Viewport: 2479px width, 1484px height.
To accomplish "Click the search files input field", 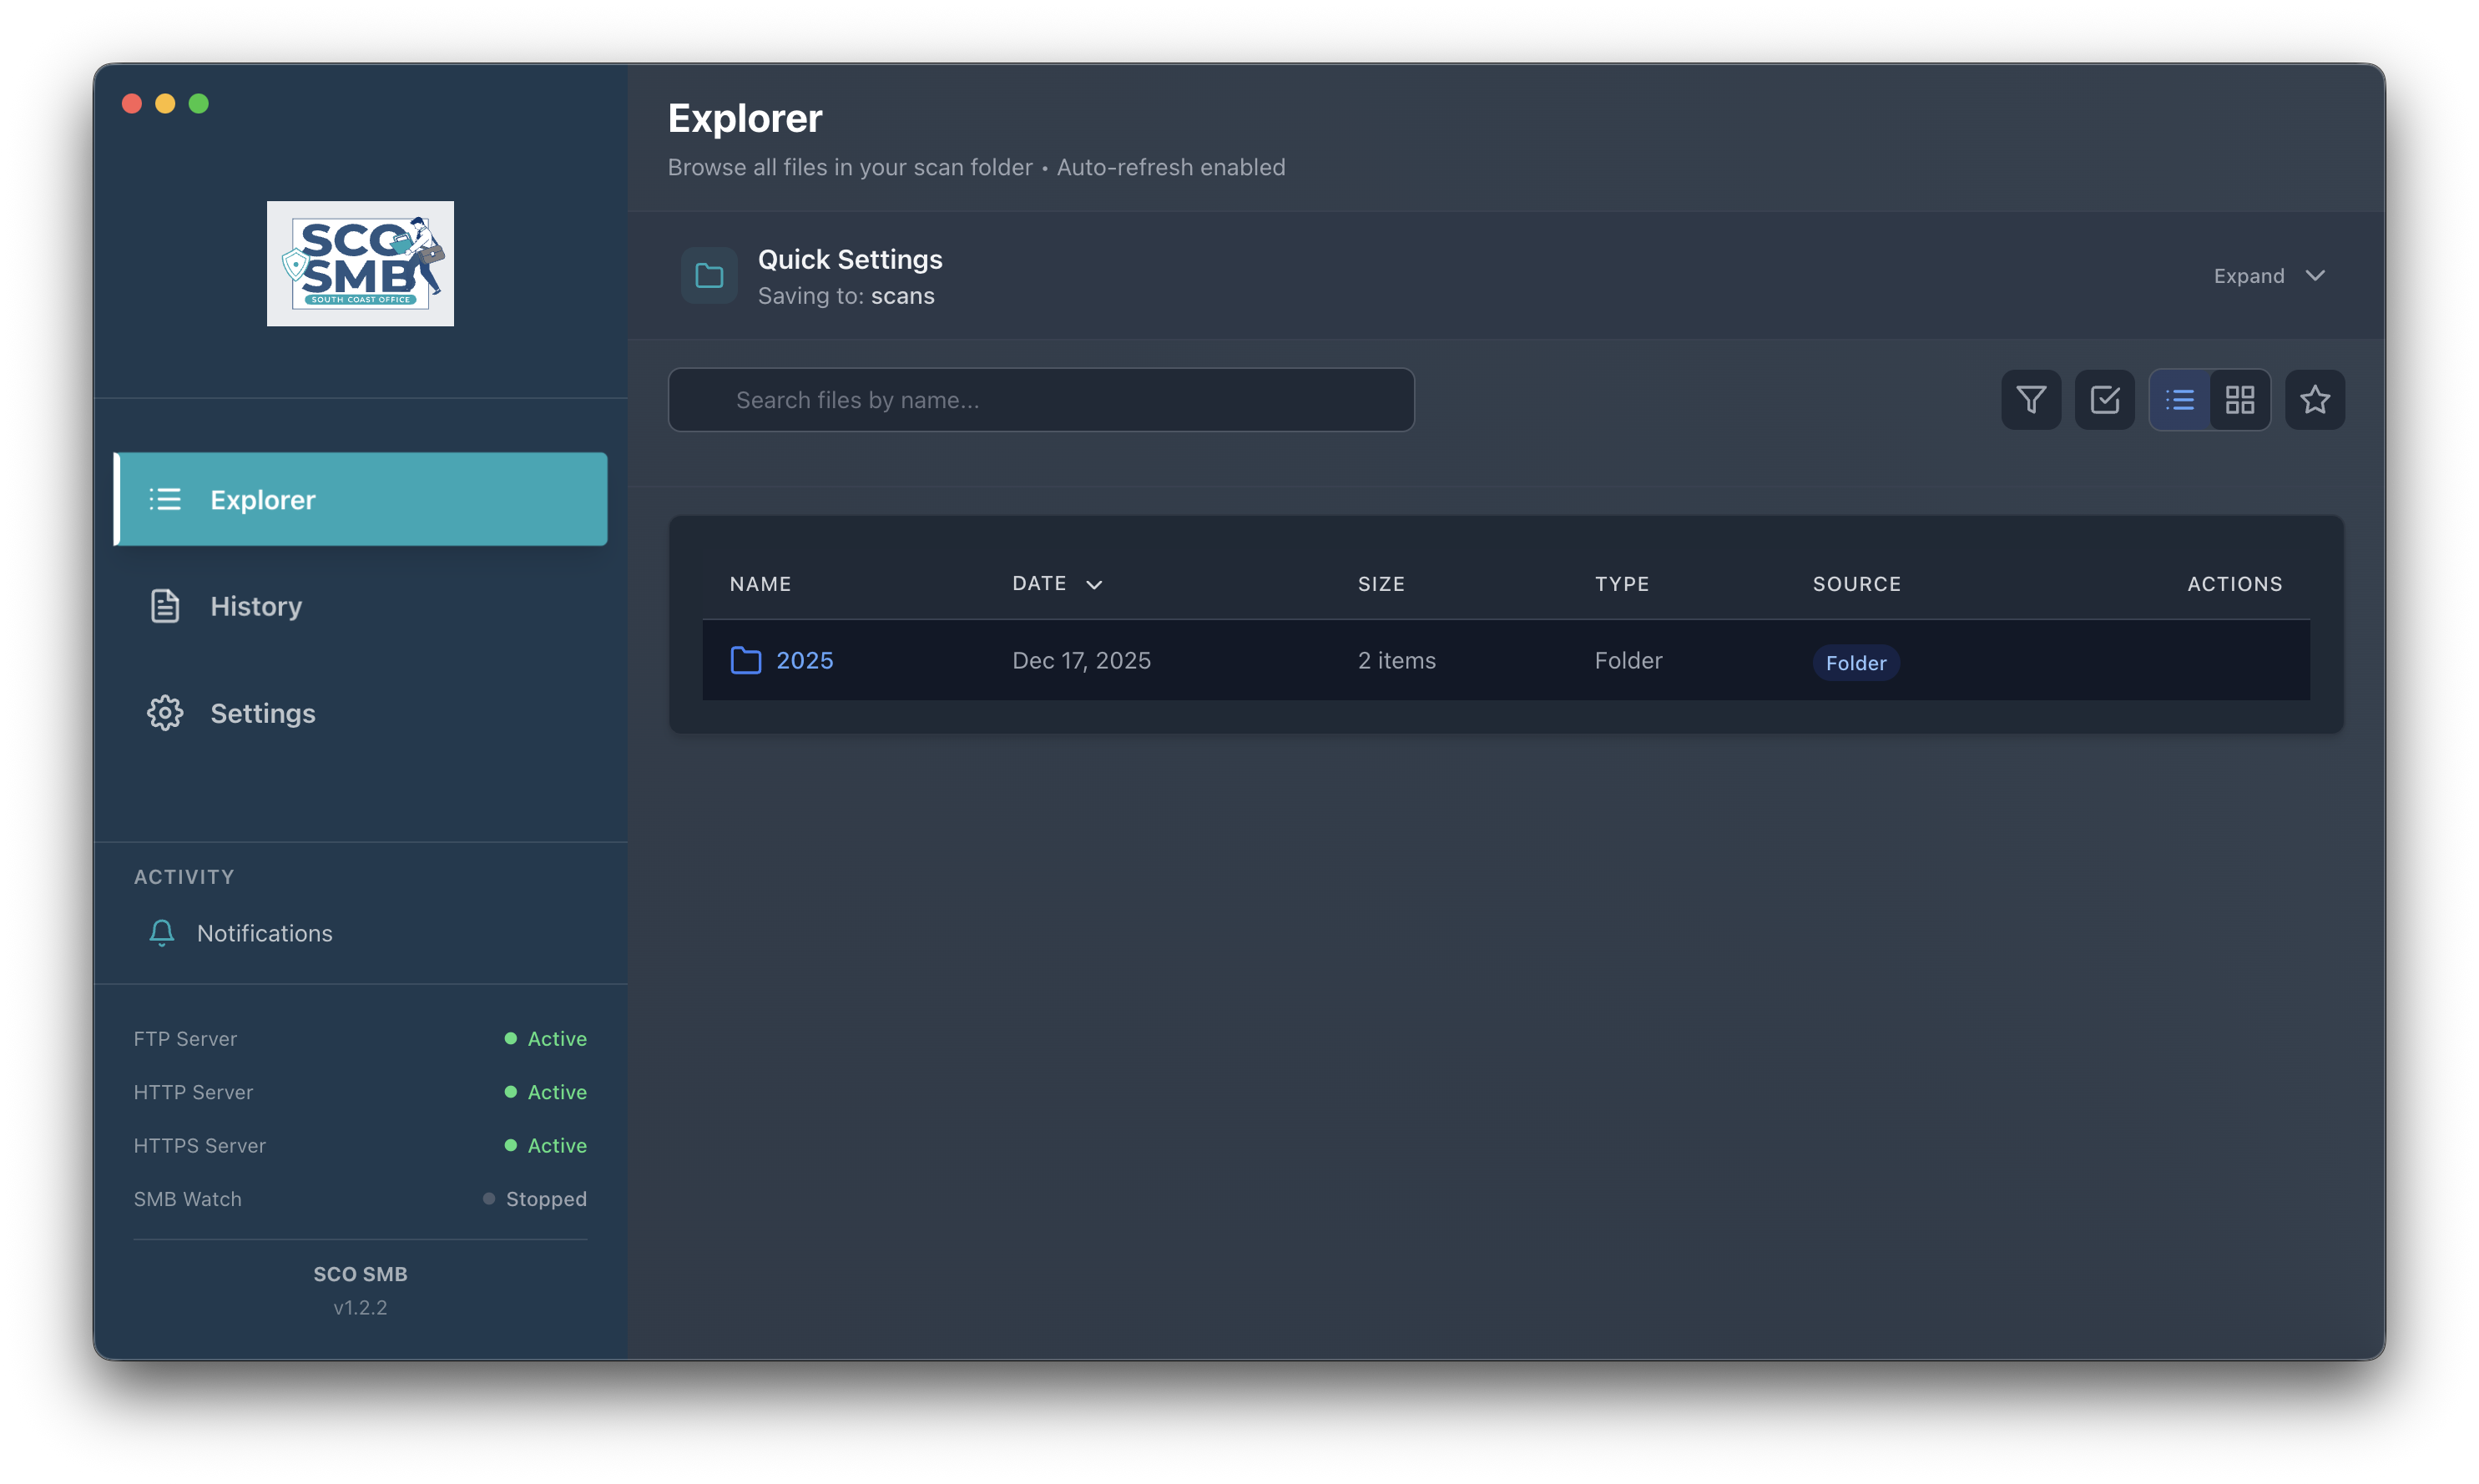I will coord(1041,400).
